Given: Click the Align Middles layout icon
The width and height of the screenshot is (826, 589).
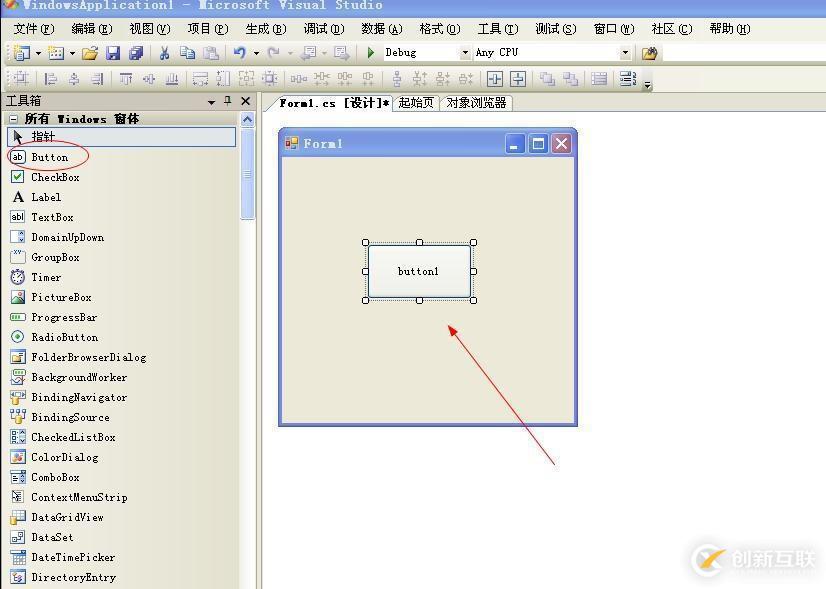Looking at the screenshot, I should coord(149,79).
